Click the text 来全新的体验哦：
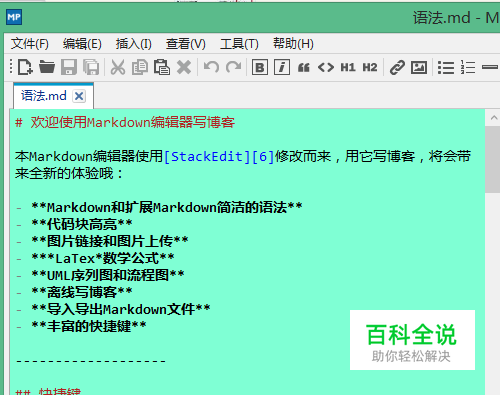500x395 pixels. click(69, 173)
